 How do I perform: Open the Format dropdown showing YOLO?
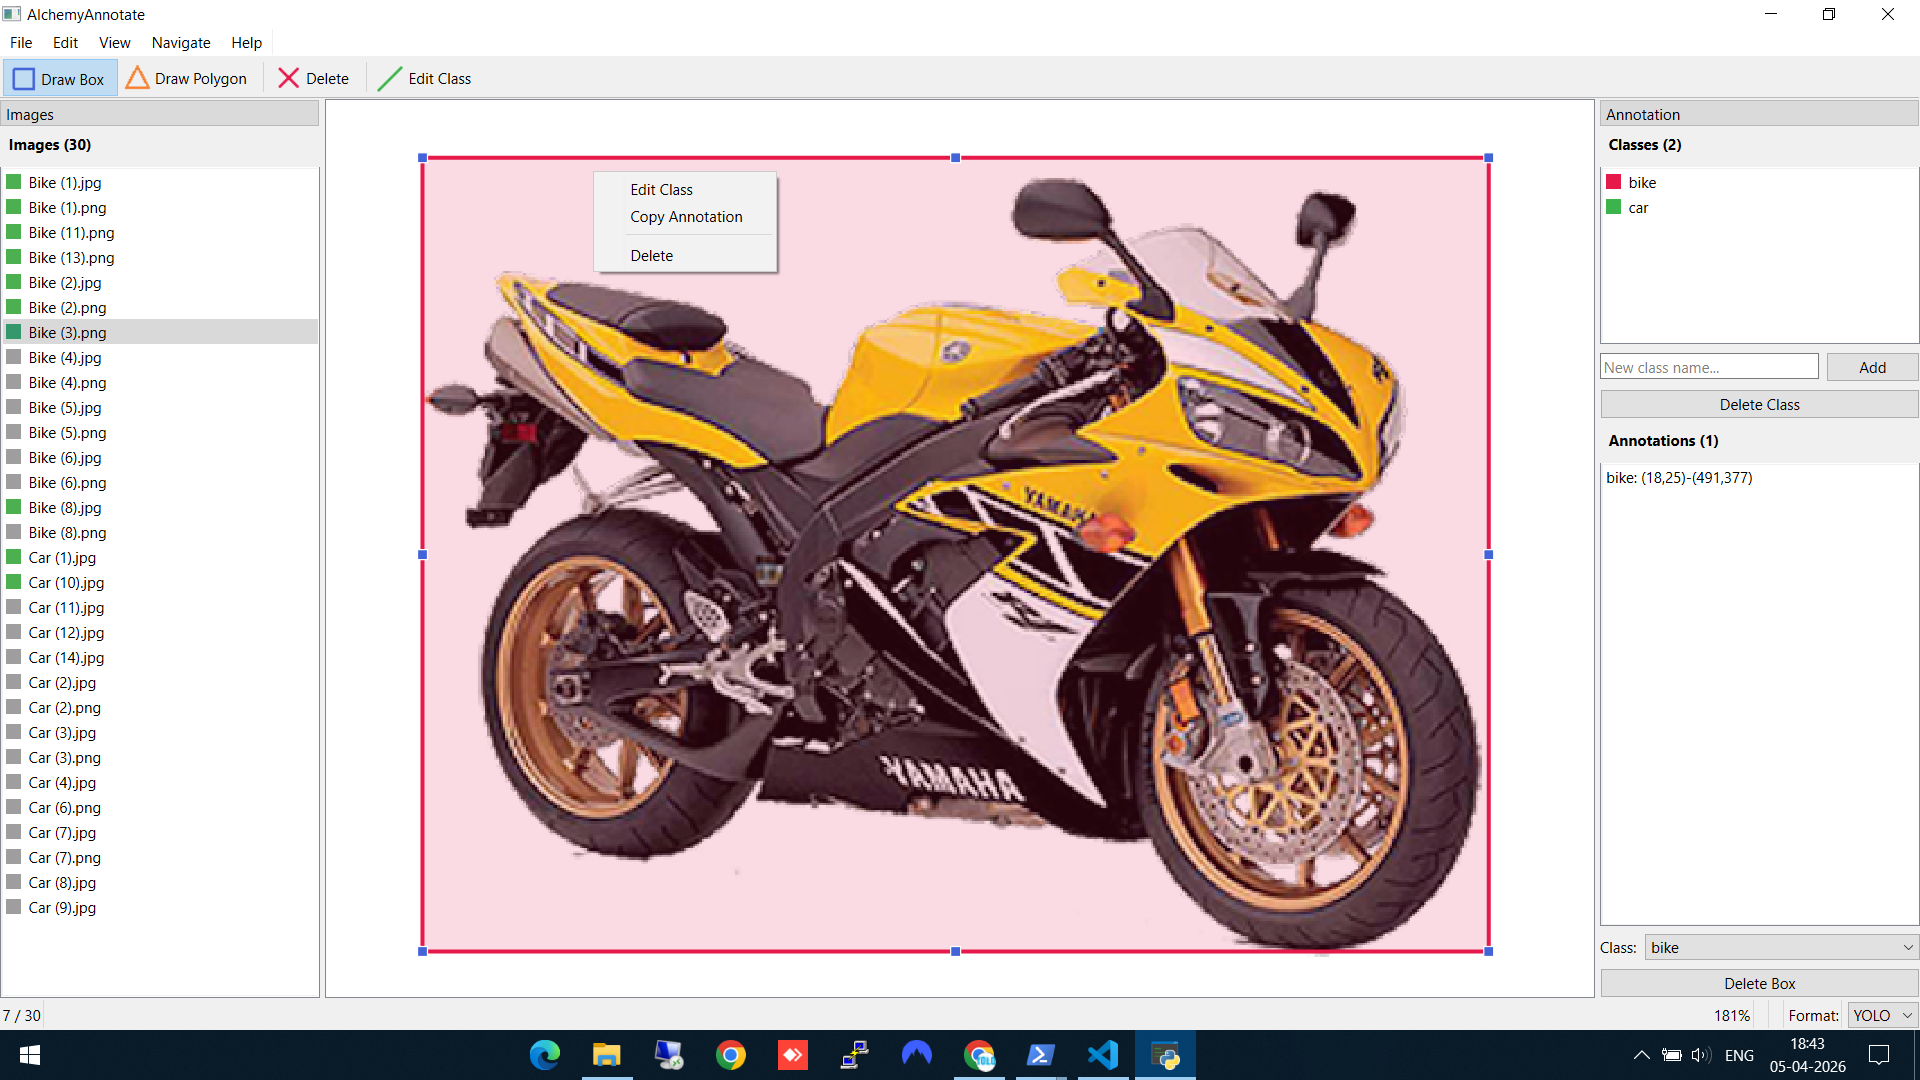tap(1880, 1014)
